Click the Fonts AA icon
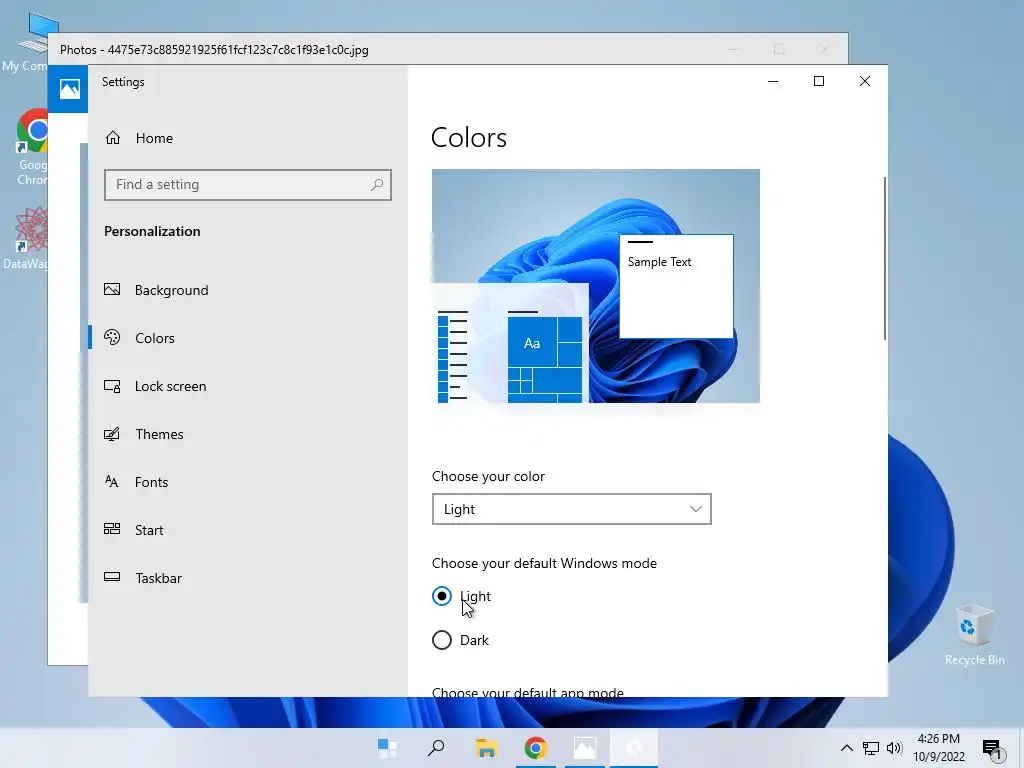1024x768 pixels. click(112, 481)
